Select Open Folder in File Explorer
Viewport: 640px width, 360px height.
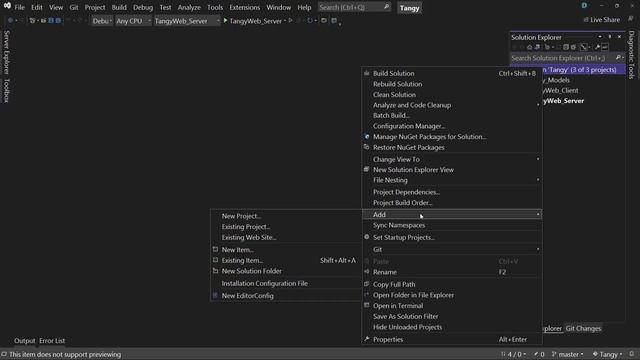(452, 295)
